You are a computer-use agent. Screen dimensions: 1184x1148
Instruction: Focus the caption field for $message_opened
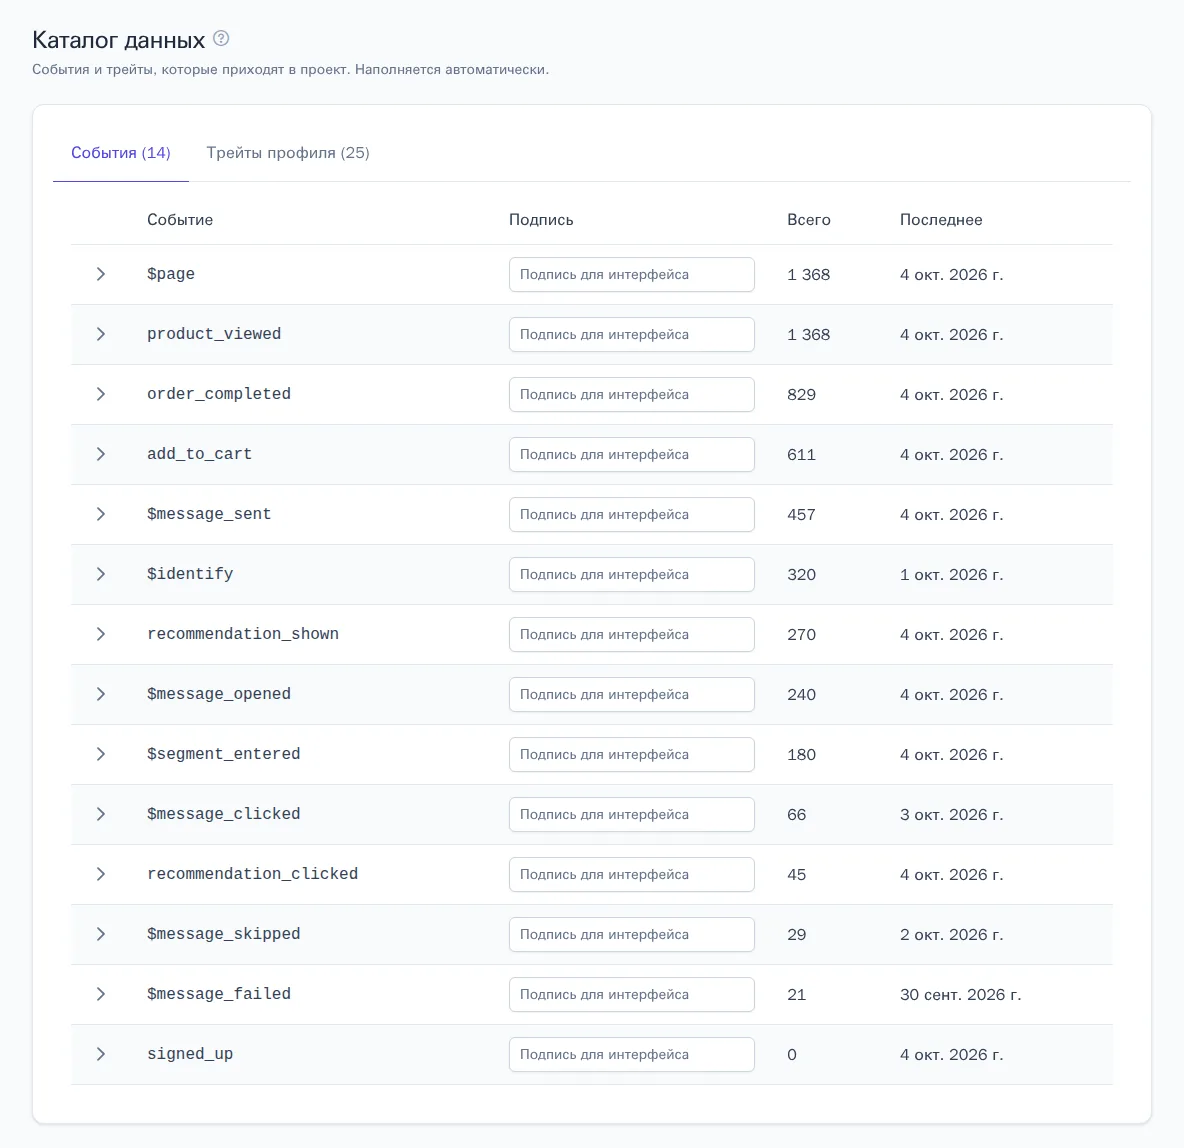[x=631, y=695]
